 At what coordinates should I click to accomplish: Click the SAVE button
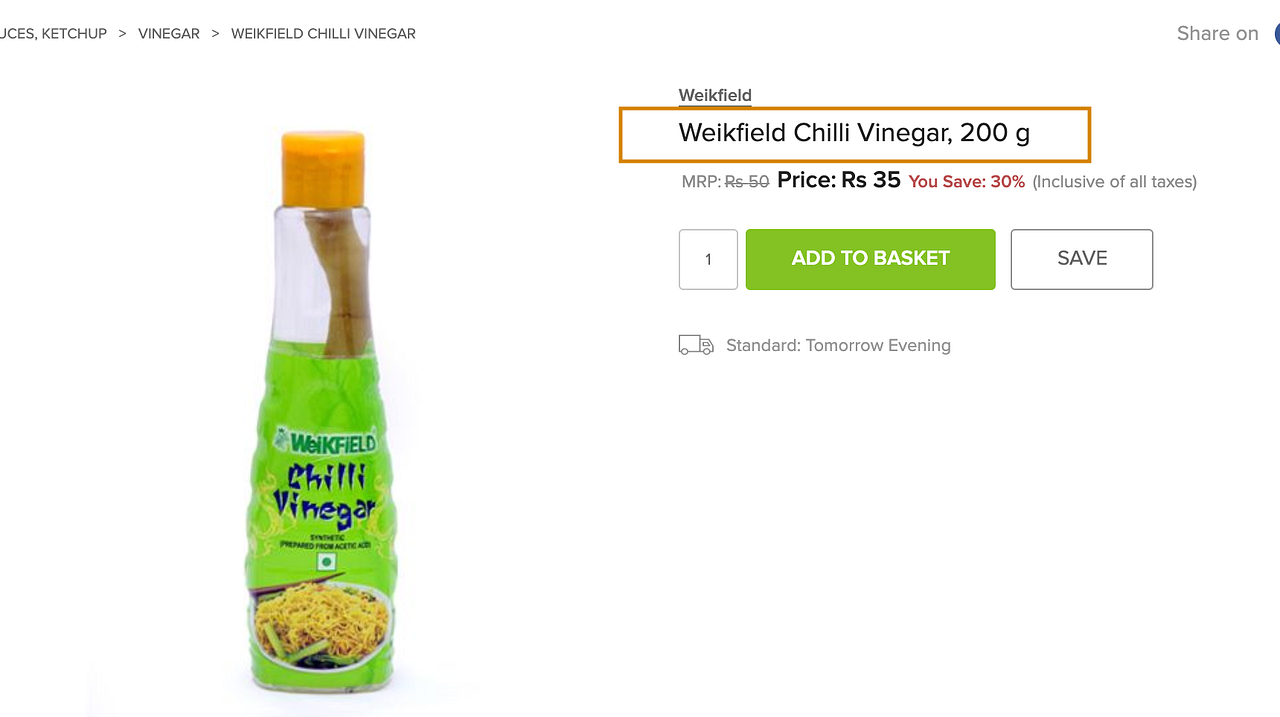pos(1082,259)
